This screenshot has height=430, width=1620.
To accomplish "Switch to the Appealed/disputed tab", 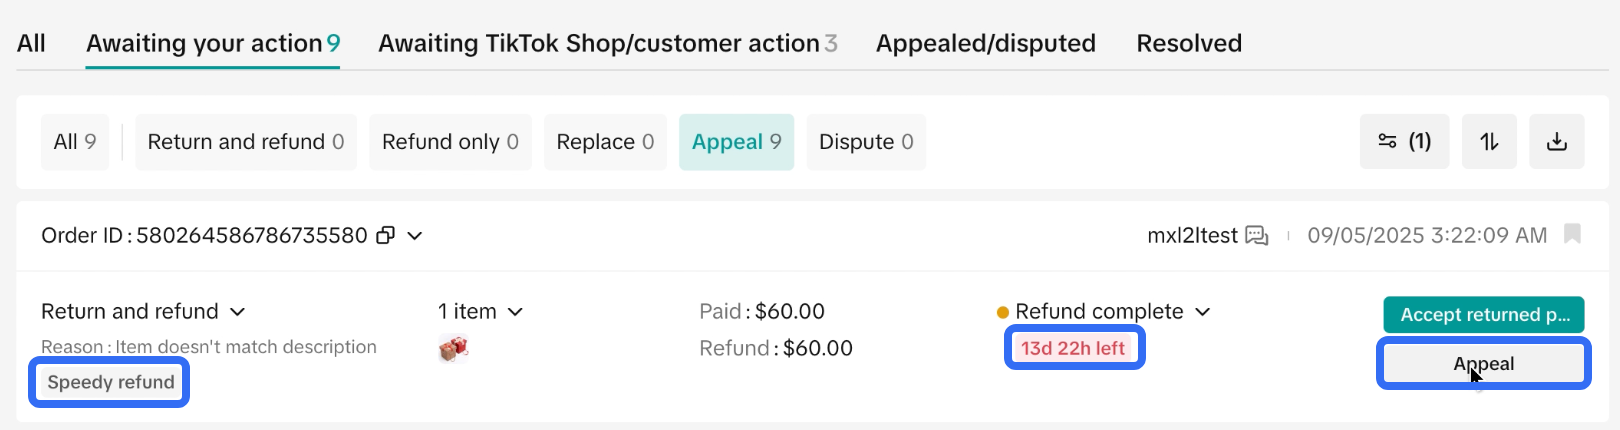I will pyautogui.click(x=985, y=44).
